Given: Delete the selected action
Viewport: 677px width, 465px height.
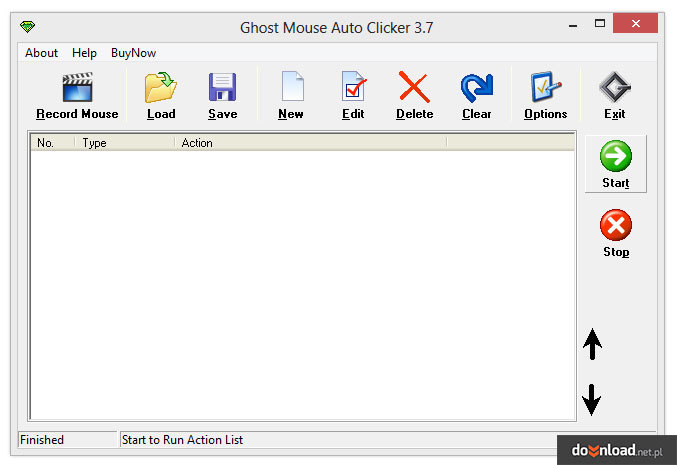Looking at the screenshot, I should 414,96.
